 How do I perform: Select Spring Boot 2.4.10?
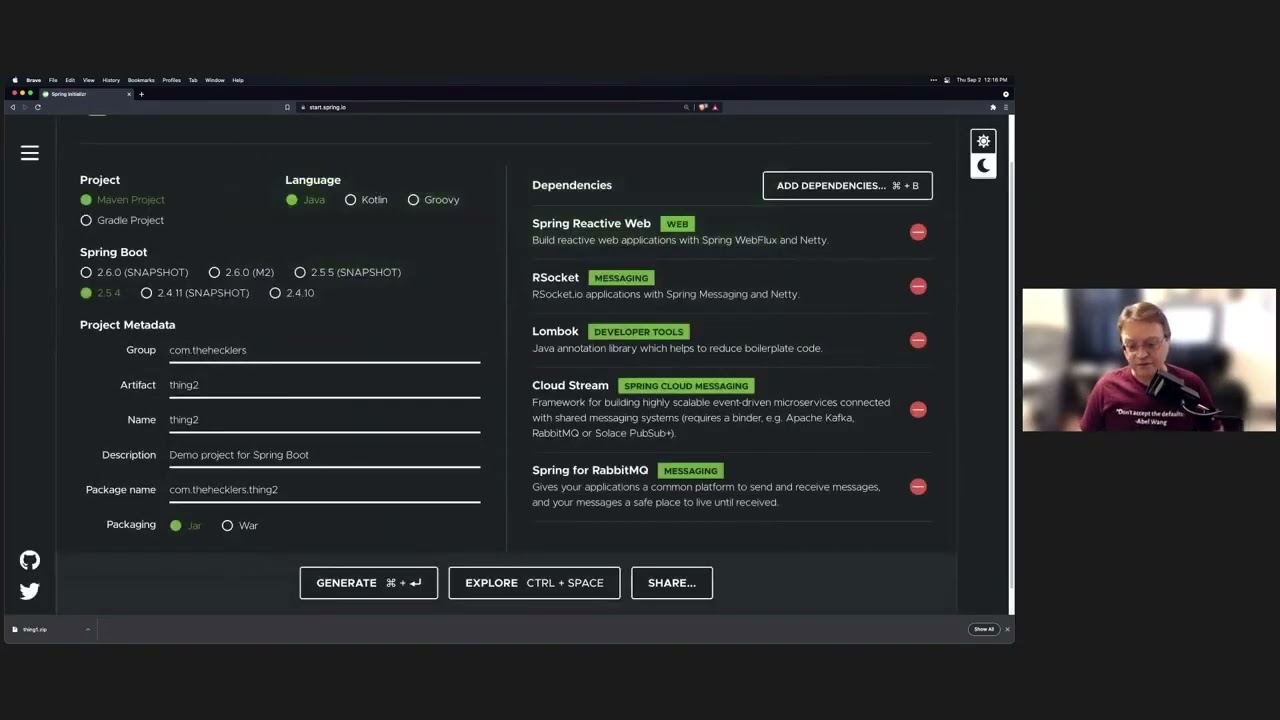tap(292, 293)
